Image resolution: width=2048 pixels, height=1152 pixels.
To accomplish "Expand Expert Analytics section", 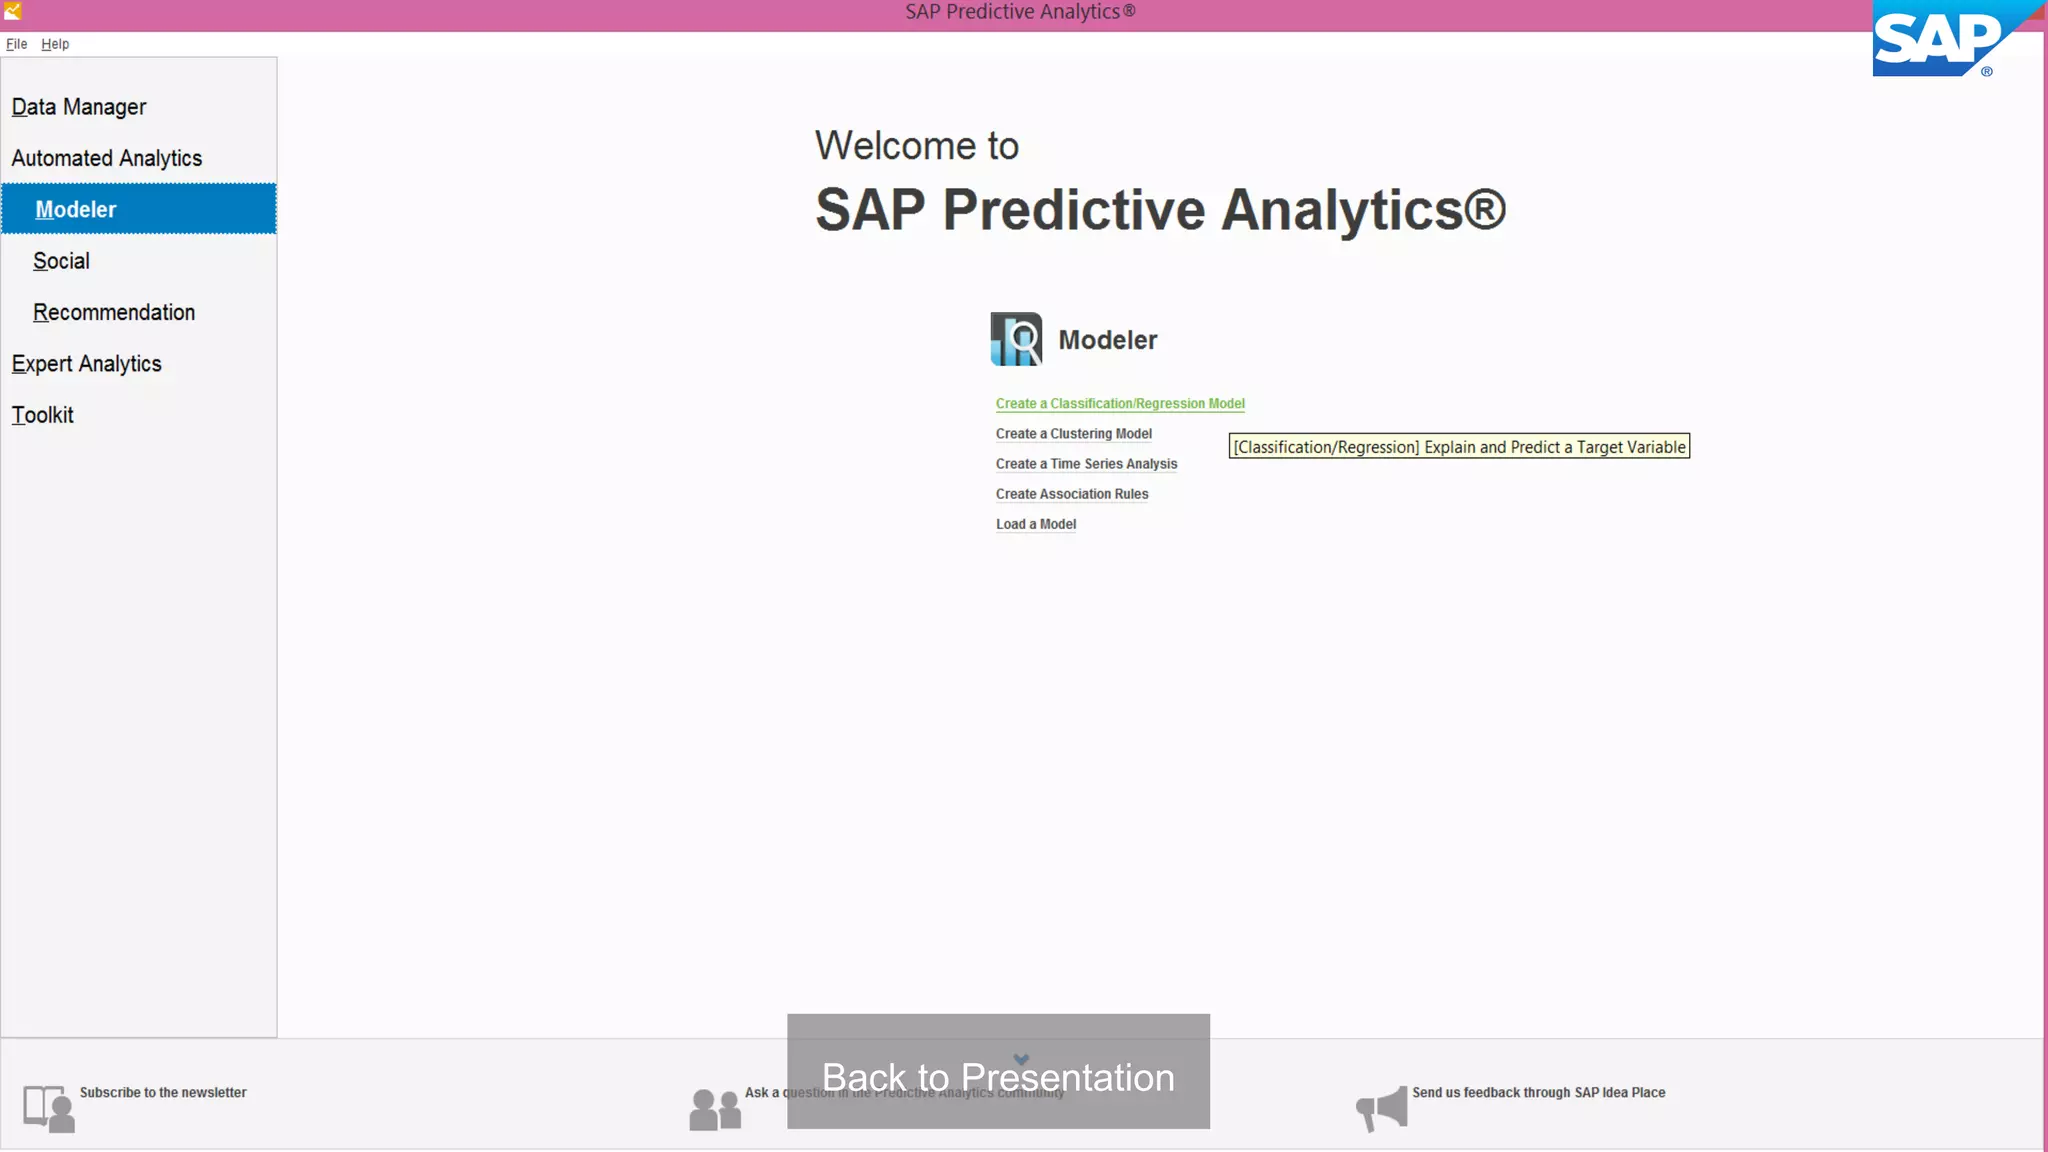I will tap(87, 364).
